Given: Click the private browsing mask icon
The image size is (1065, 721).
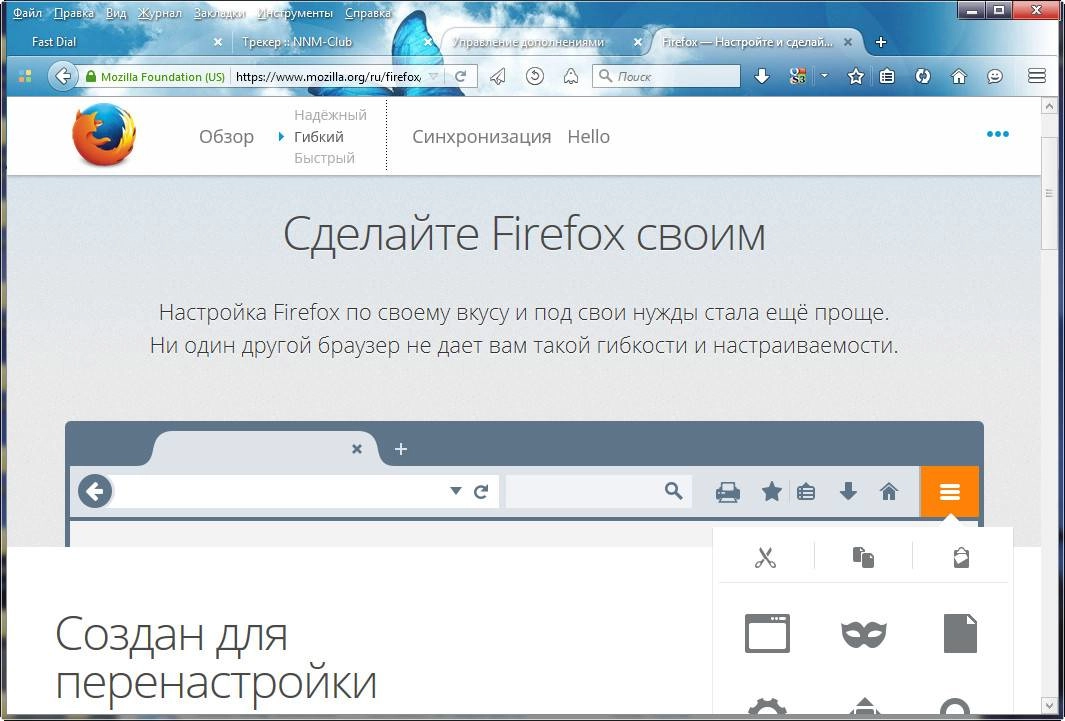Looking at the screenshot, I should (863, 634).
